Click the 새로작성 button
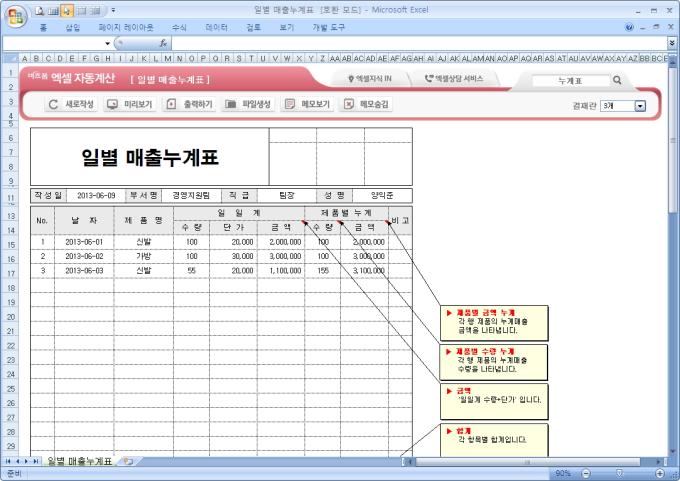 pos(71,104)
